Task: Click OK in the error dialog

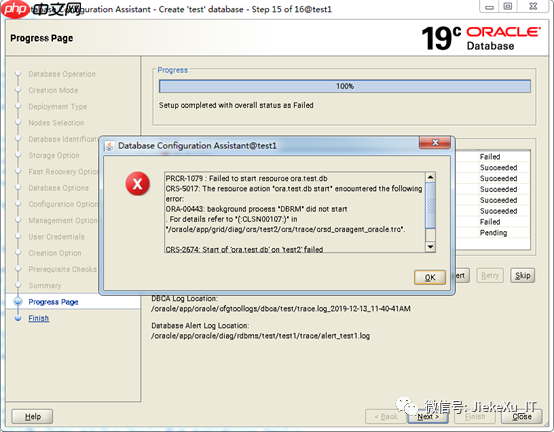Action: click(430, 277)
